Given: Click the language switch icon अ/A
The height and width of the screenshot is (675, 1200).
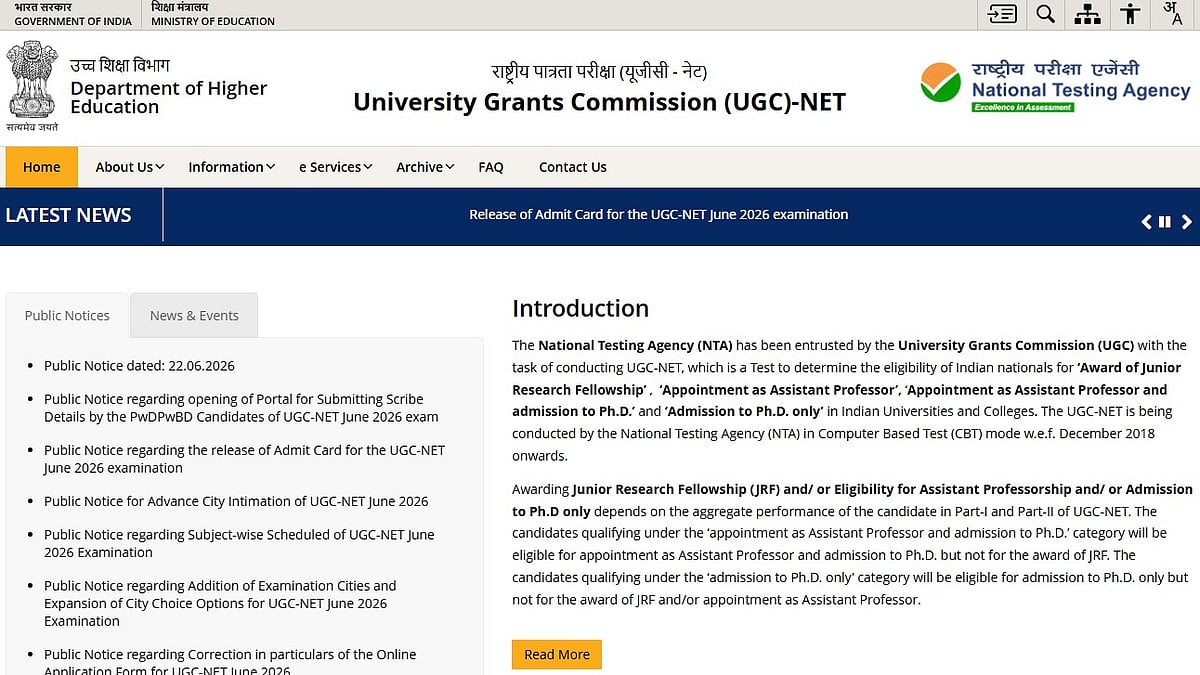Looking at the screenshot, I should coord(1172,14).
